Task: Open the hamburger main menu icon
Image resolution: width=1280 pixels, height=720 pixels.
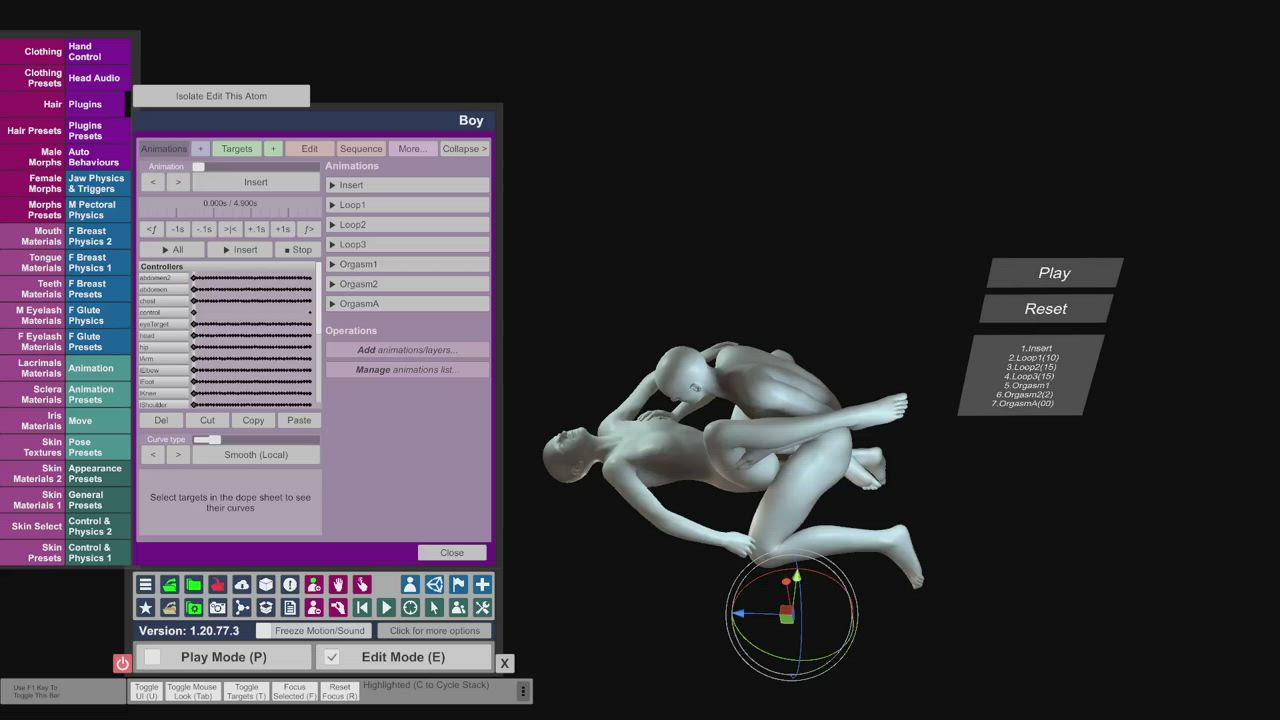Action: (145, 585)
